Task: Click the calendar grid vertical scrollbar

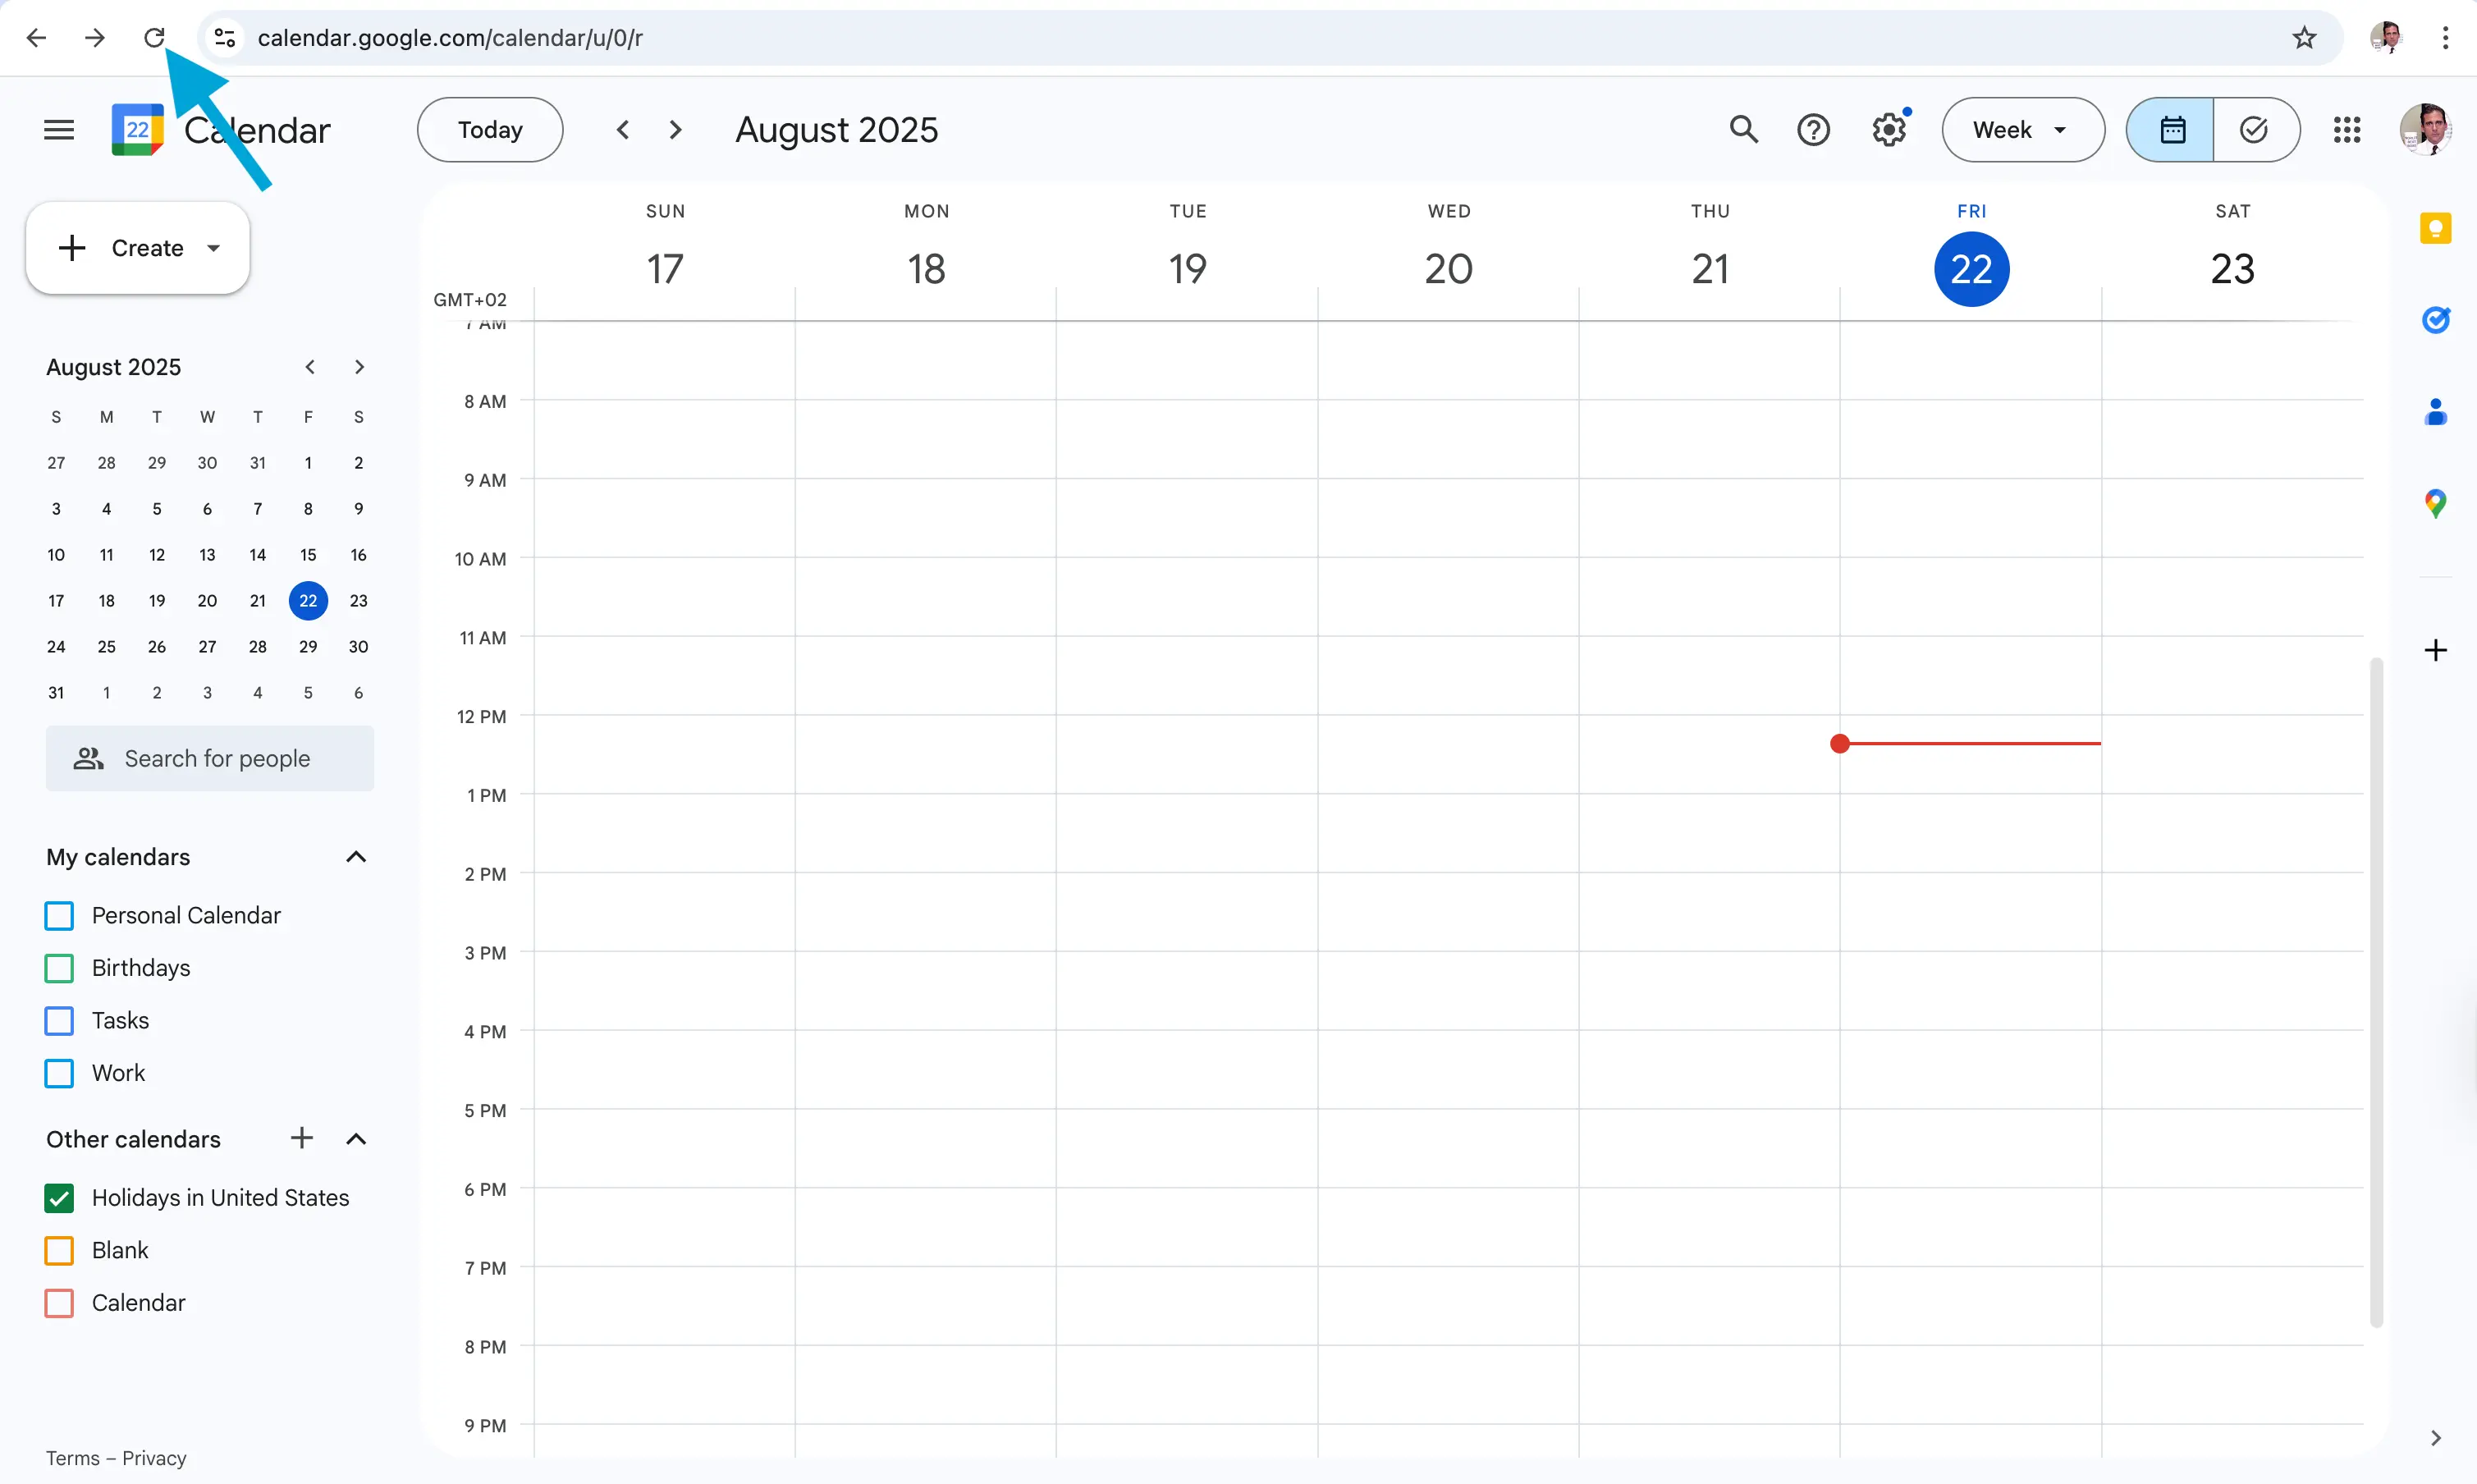Action: click(x=2376, y=992)
